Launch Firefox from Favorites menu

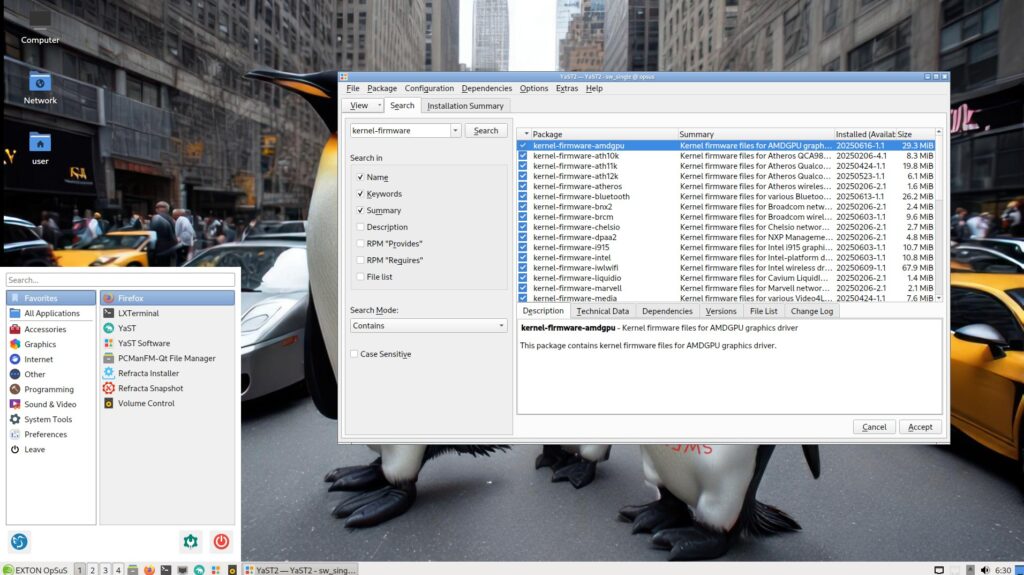167,298
